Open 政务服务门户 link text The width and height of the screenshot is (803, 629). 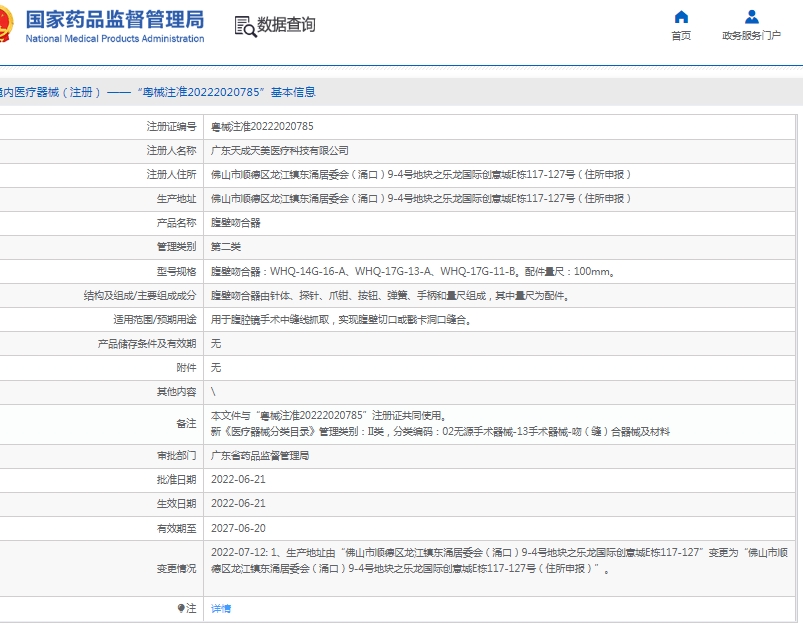tap(751, 35)
